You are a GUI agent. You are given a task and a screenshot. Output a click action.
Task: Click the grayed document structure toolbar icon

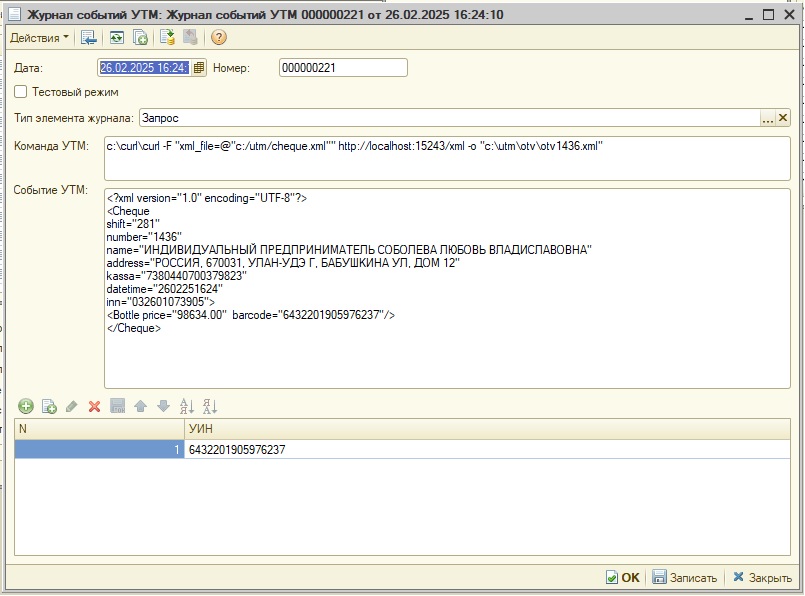(190, 37)
